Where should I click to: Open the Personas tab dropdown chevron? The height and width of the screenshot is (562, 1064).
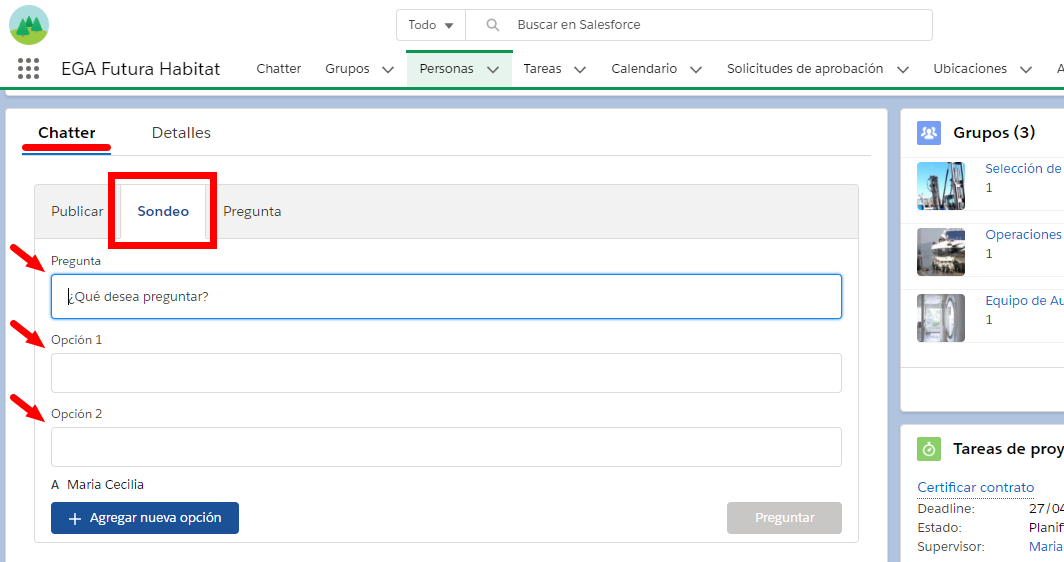[x=492, y=70]
